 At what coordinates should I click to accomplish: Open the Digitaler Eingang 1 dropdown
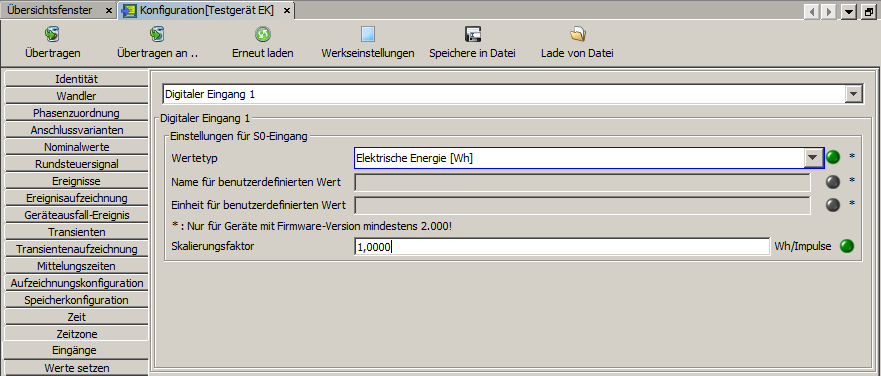point(854,94)
